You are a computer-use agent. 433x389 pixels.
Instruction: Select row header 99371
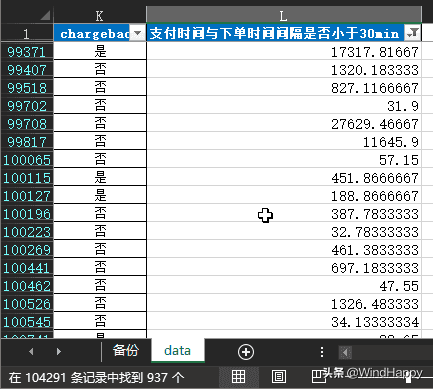(x=27, y=52)
